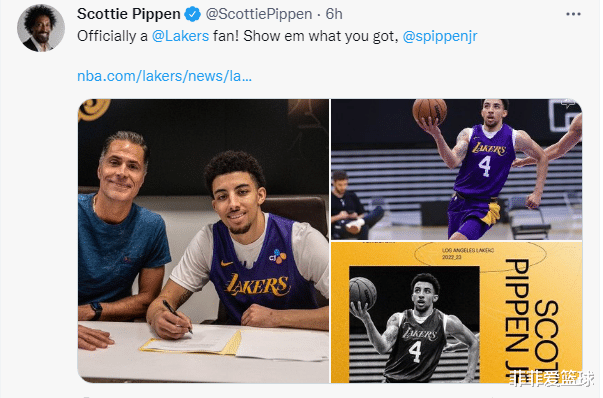The height and width of the screenshot is (398, 603).
Task: Open the @ScottiePippen handle link
Action: [259, 14]
